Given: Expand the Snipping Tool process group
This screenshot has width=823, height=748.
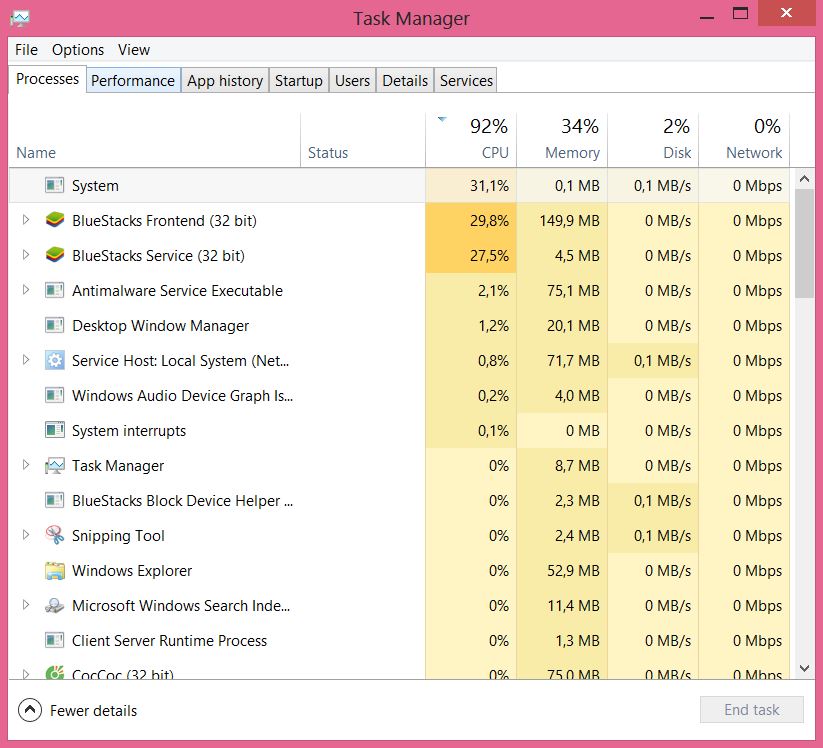Looking at the screenshot, I should point(26,535).
